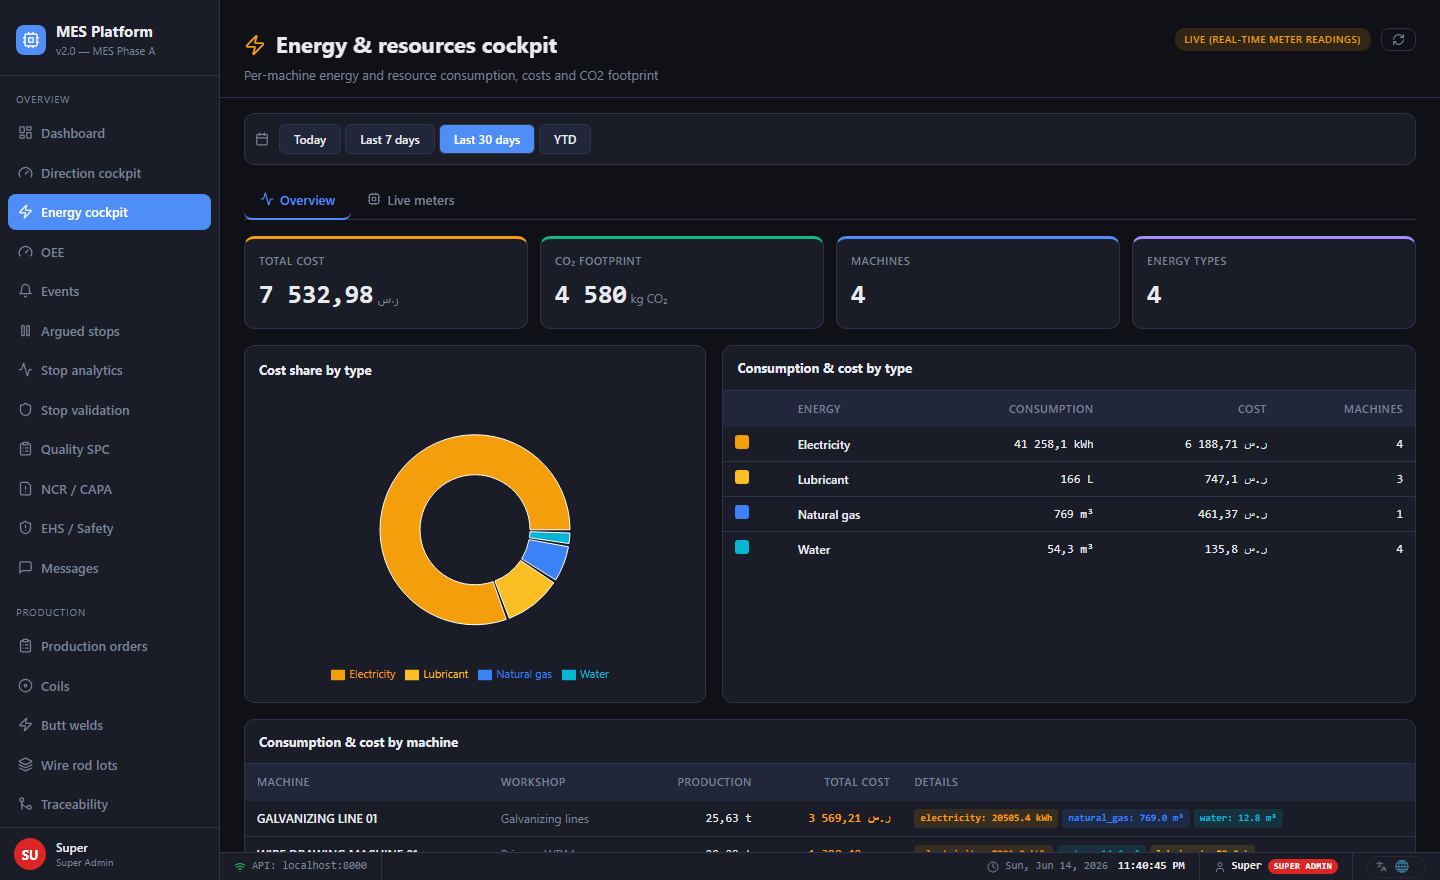Screen dimensions: 1440x880
Task: Click the Wire rod lots layers icon
Action: click(x=25, y=765)
